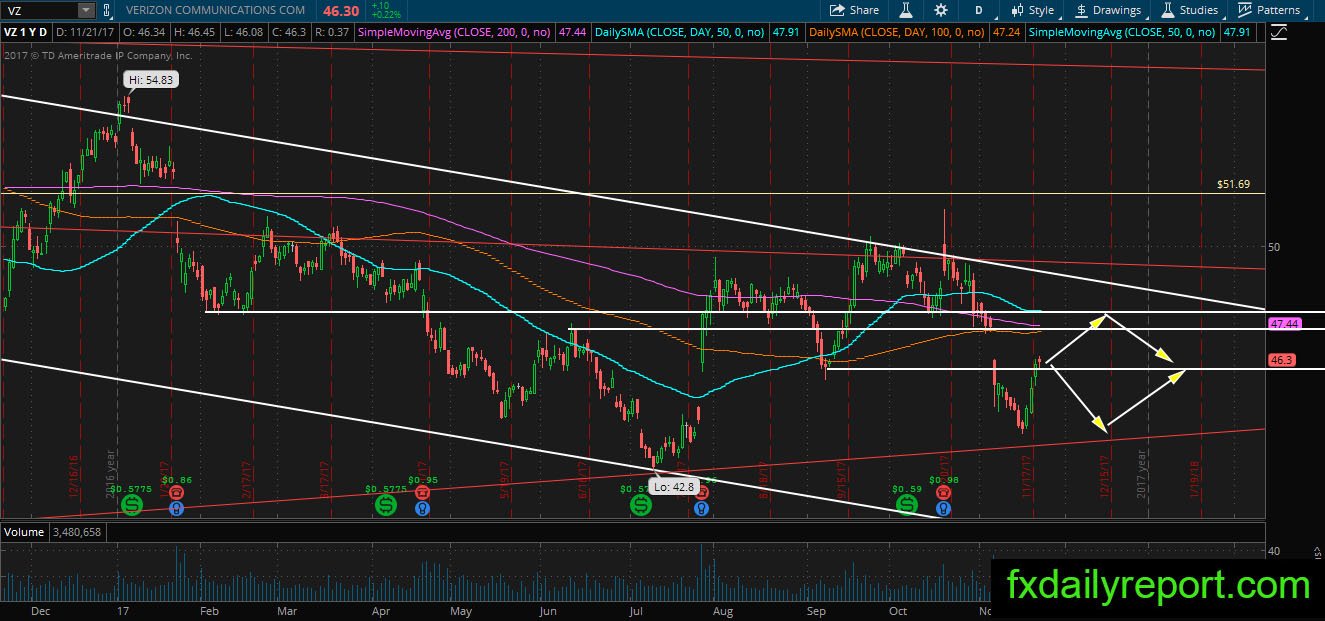Click the DailySMA (CLOSE, DAY, 50, 0, no) label
1325x621 pixels.
tap(680, 32)
